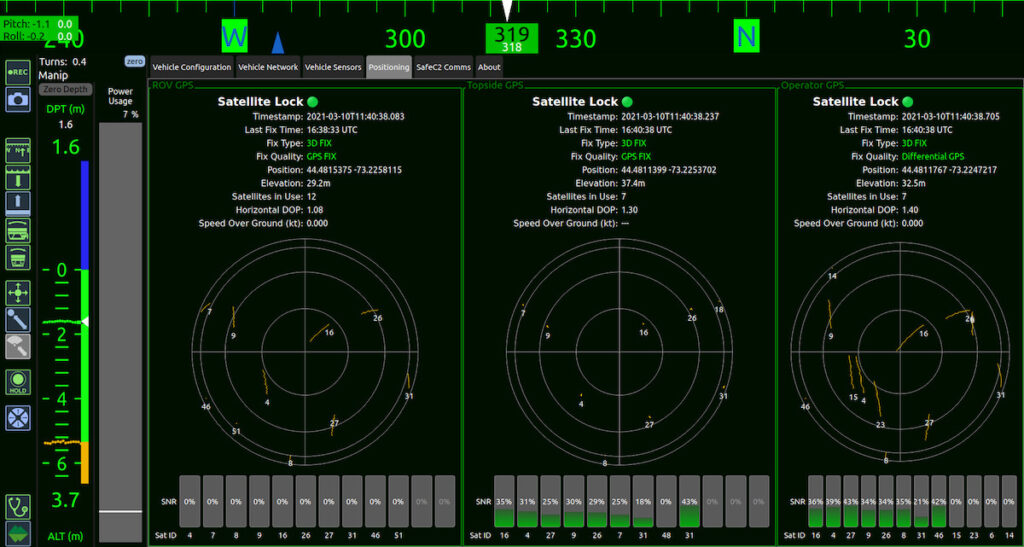1024x547 pixels.
Task: Click the 300 heading number on compass
Action: coord(405,39)
